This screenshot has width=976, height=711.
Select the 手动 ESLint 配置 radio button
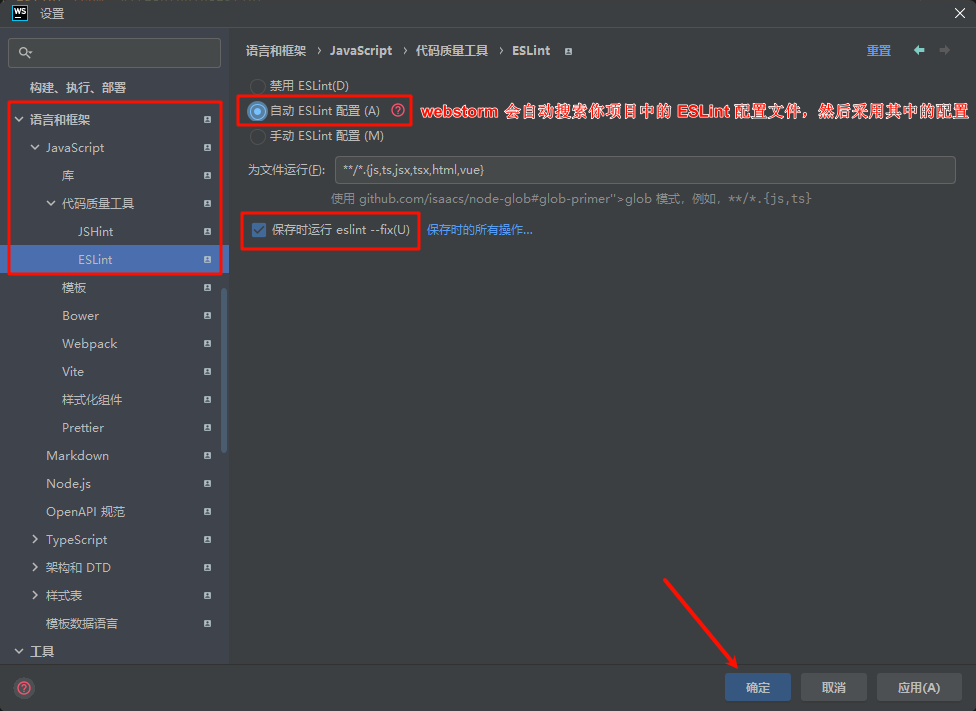click(x=258, y=135)
